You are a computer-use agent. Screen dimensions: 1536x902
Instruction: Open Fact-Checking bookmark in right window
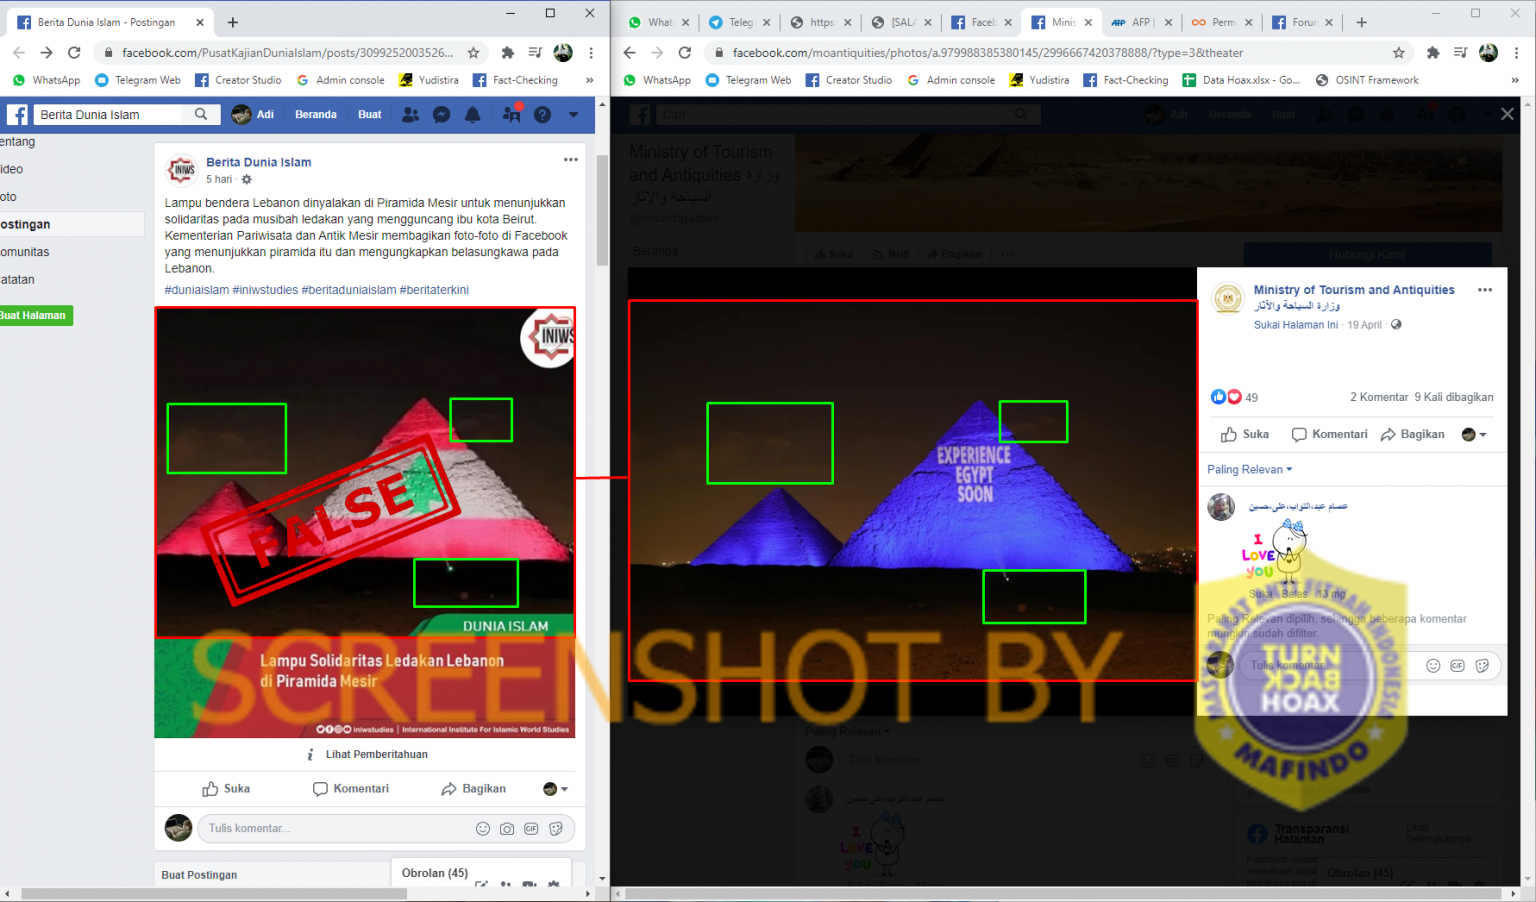(x=1126, y=80)
